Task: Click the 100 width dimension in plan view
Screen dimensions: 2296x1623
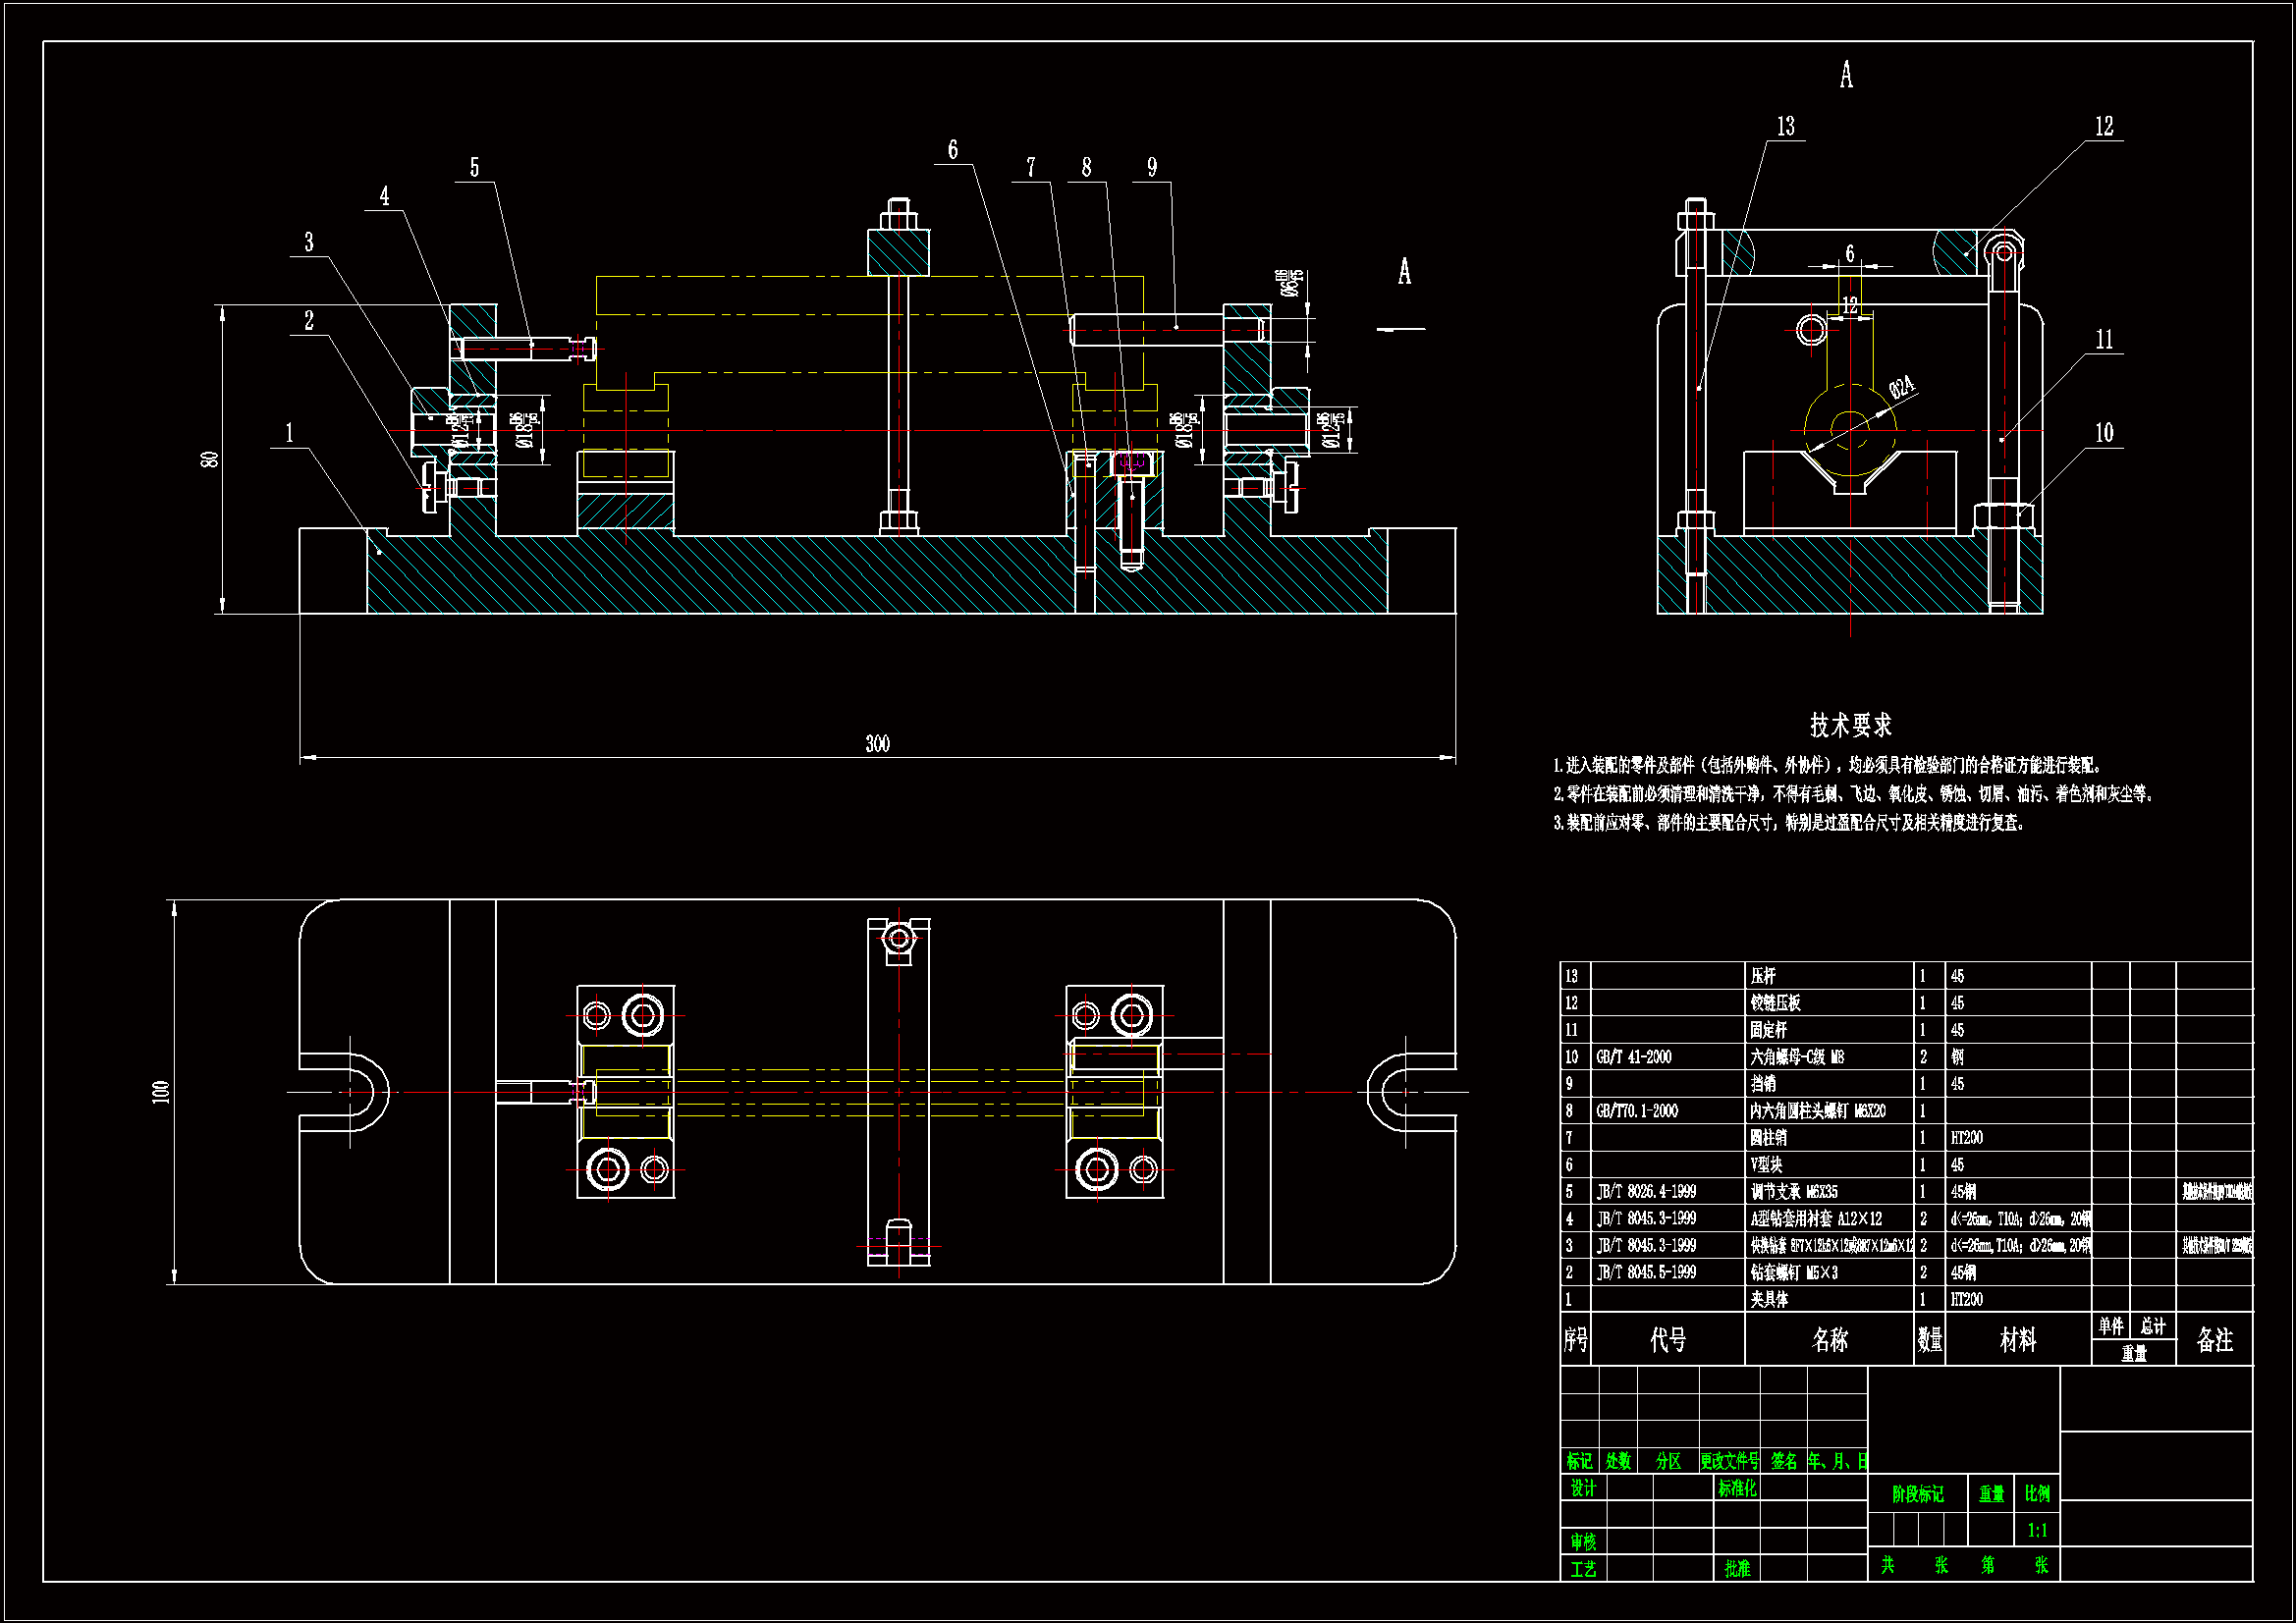Action: (161, 1091)
